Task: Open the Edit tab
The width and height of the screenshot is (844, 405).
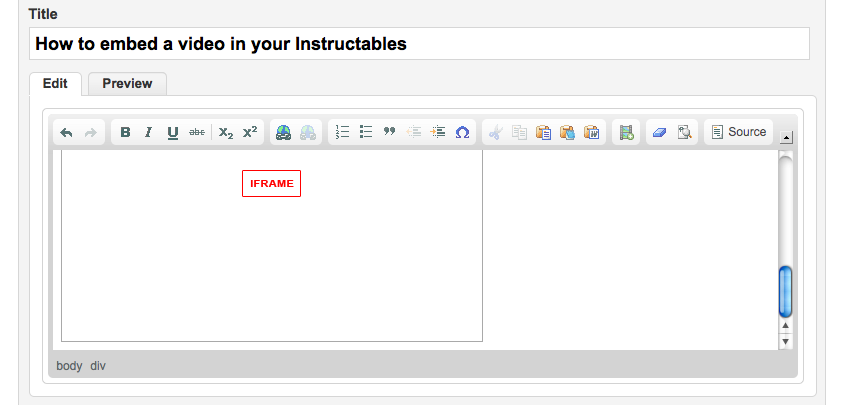Action: tap(55, 83)
